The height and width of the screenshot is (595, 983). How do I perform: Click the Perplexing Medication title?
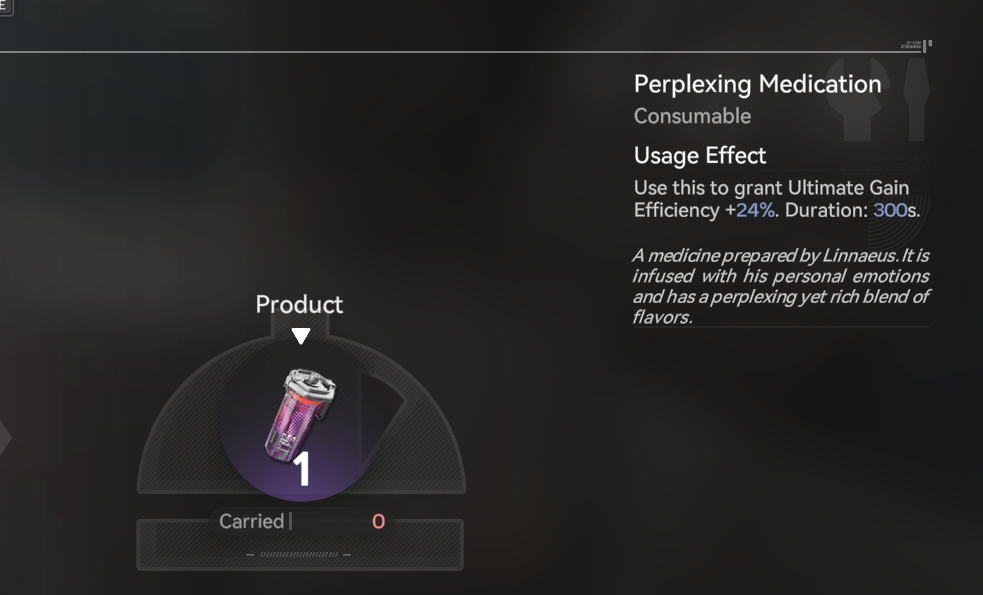click(757, 84)
